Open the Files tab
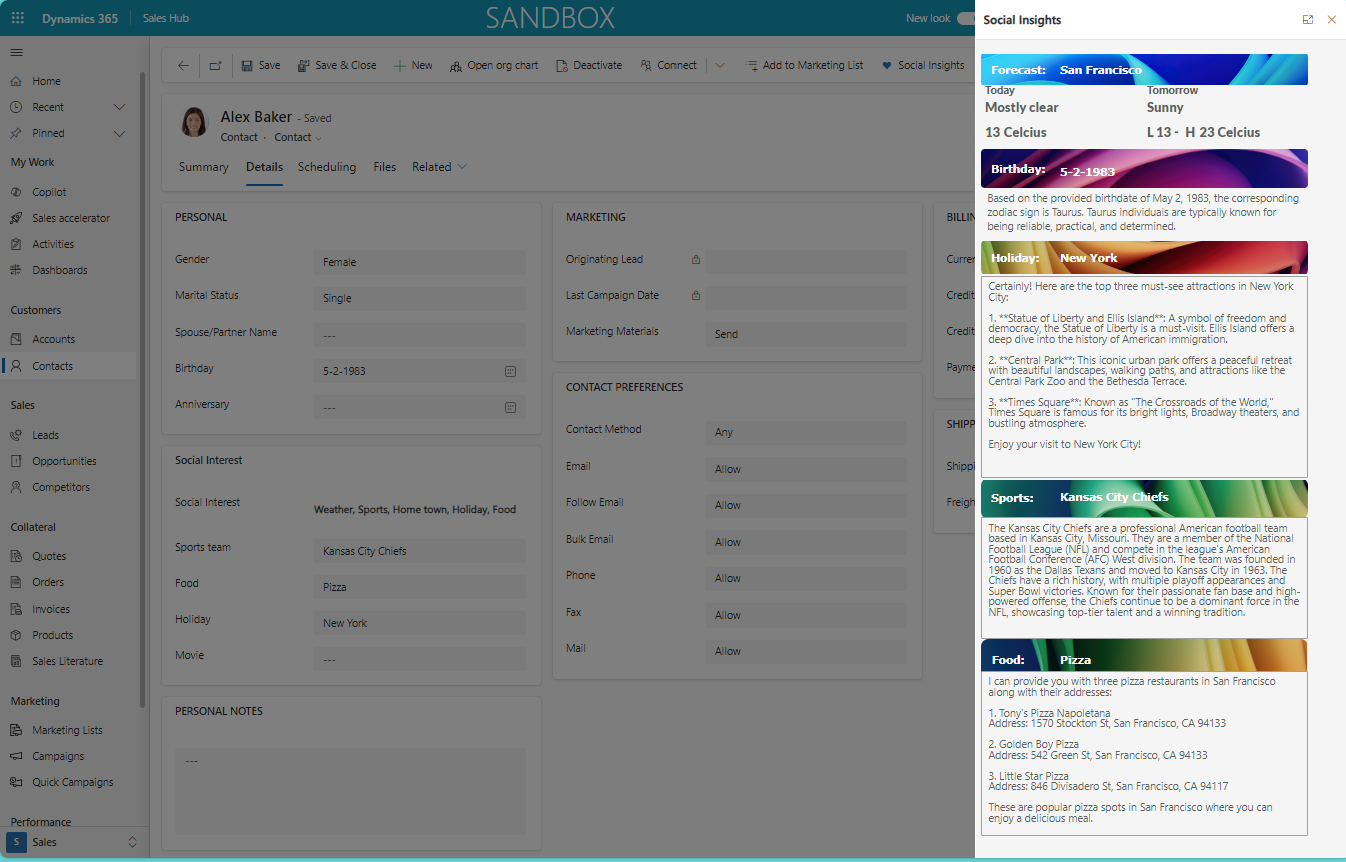The height and width of the screenshot is (862, 1346). click(x=385, y=167)
